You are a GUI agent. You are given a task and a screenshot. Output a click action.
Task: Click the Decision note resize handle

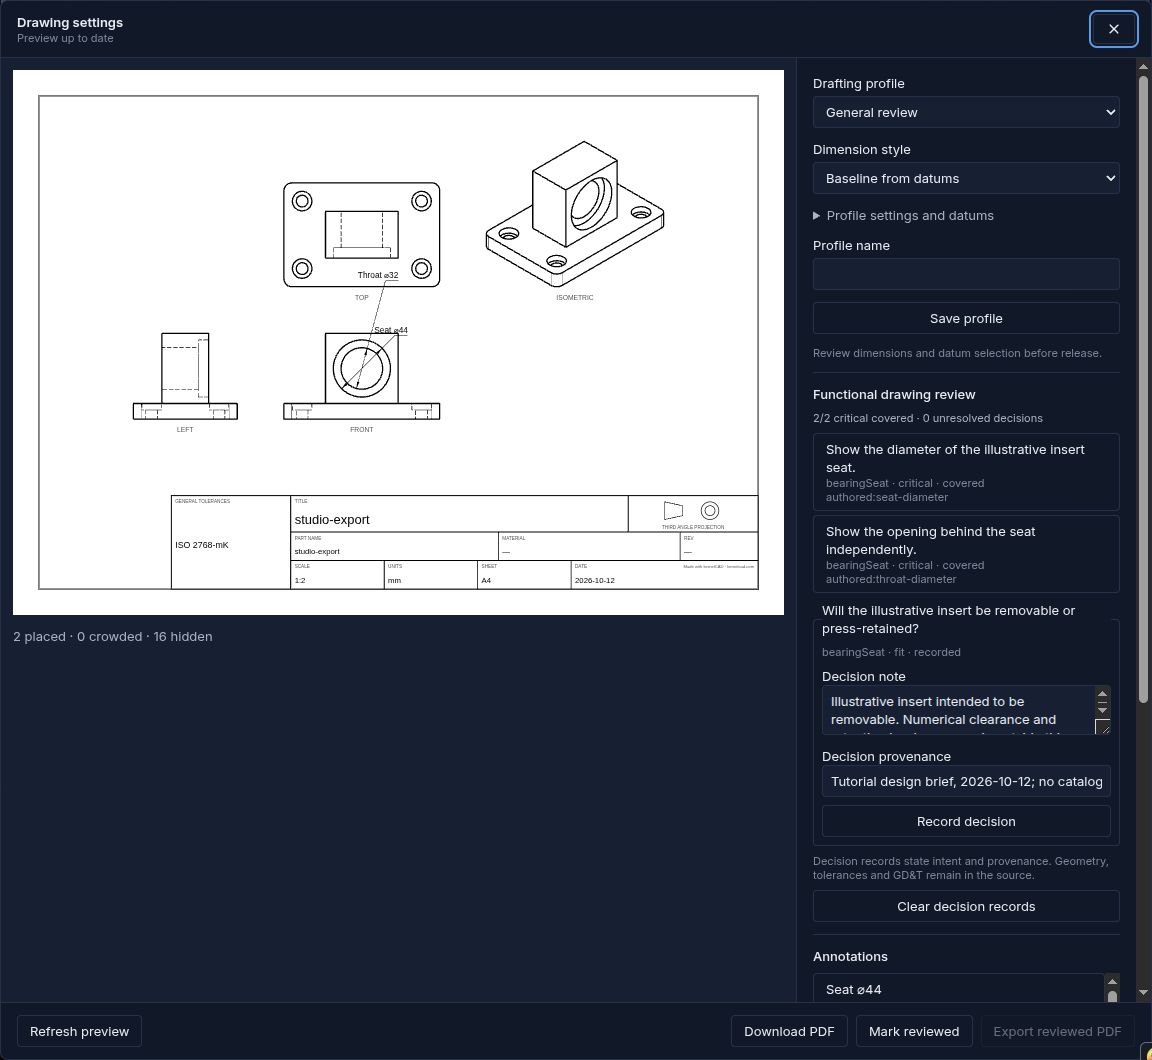(1103, 727)
